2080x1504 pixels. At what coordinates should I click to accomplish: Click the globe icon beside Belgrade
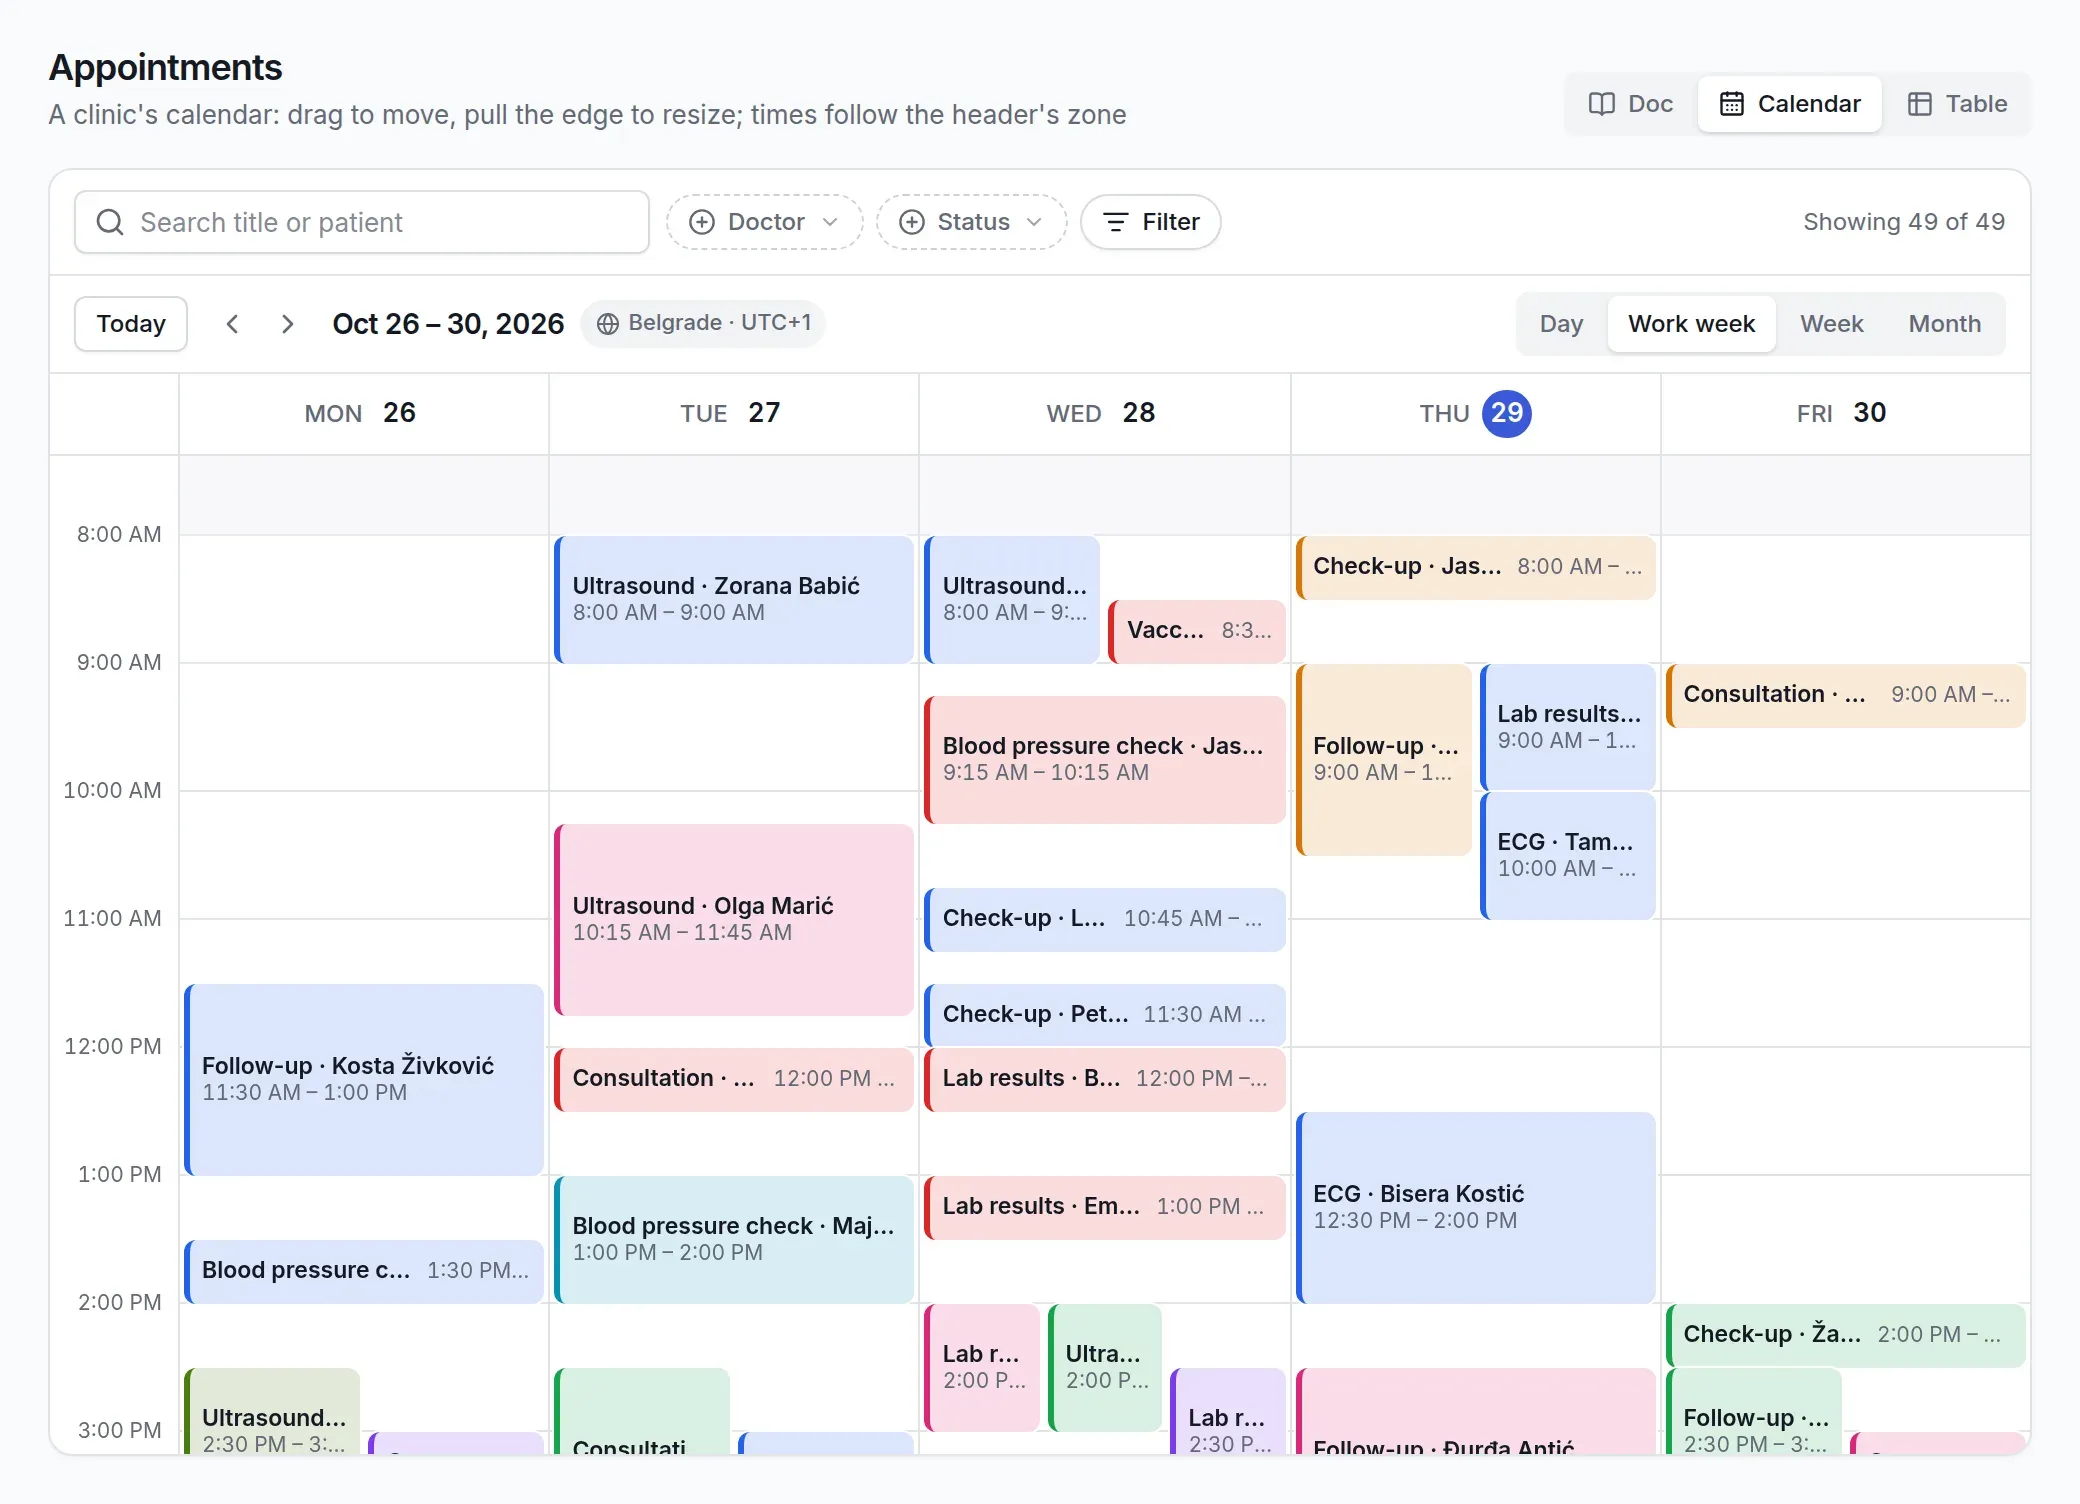[607, 324]
